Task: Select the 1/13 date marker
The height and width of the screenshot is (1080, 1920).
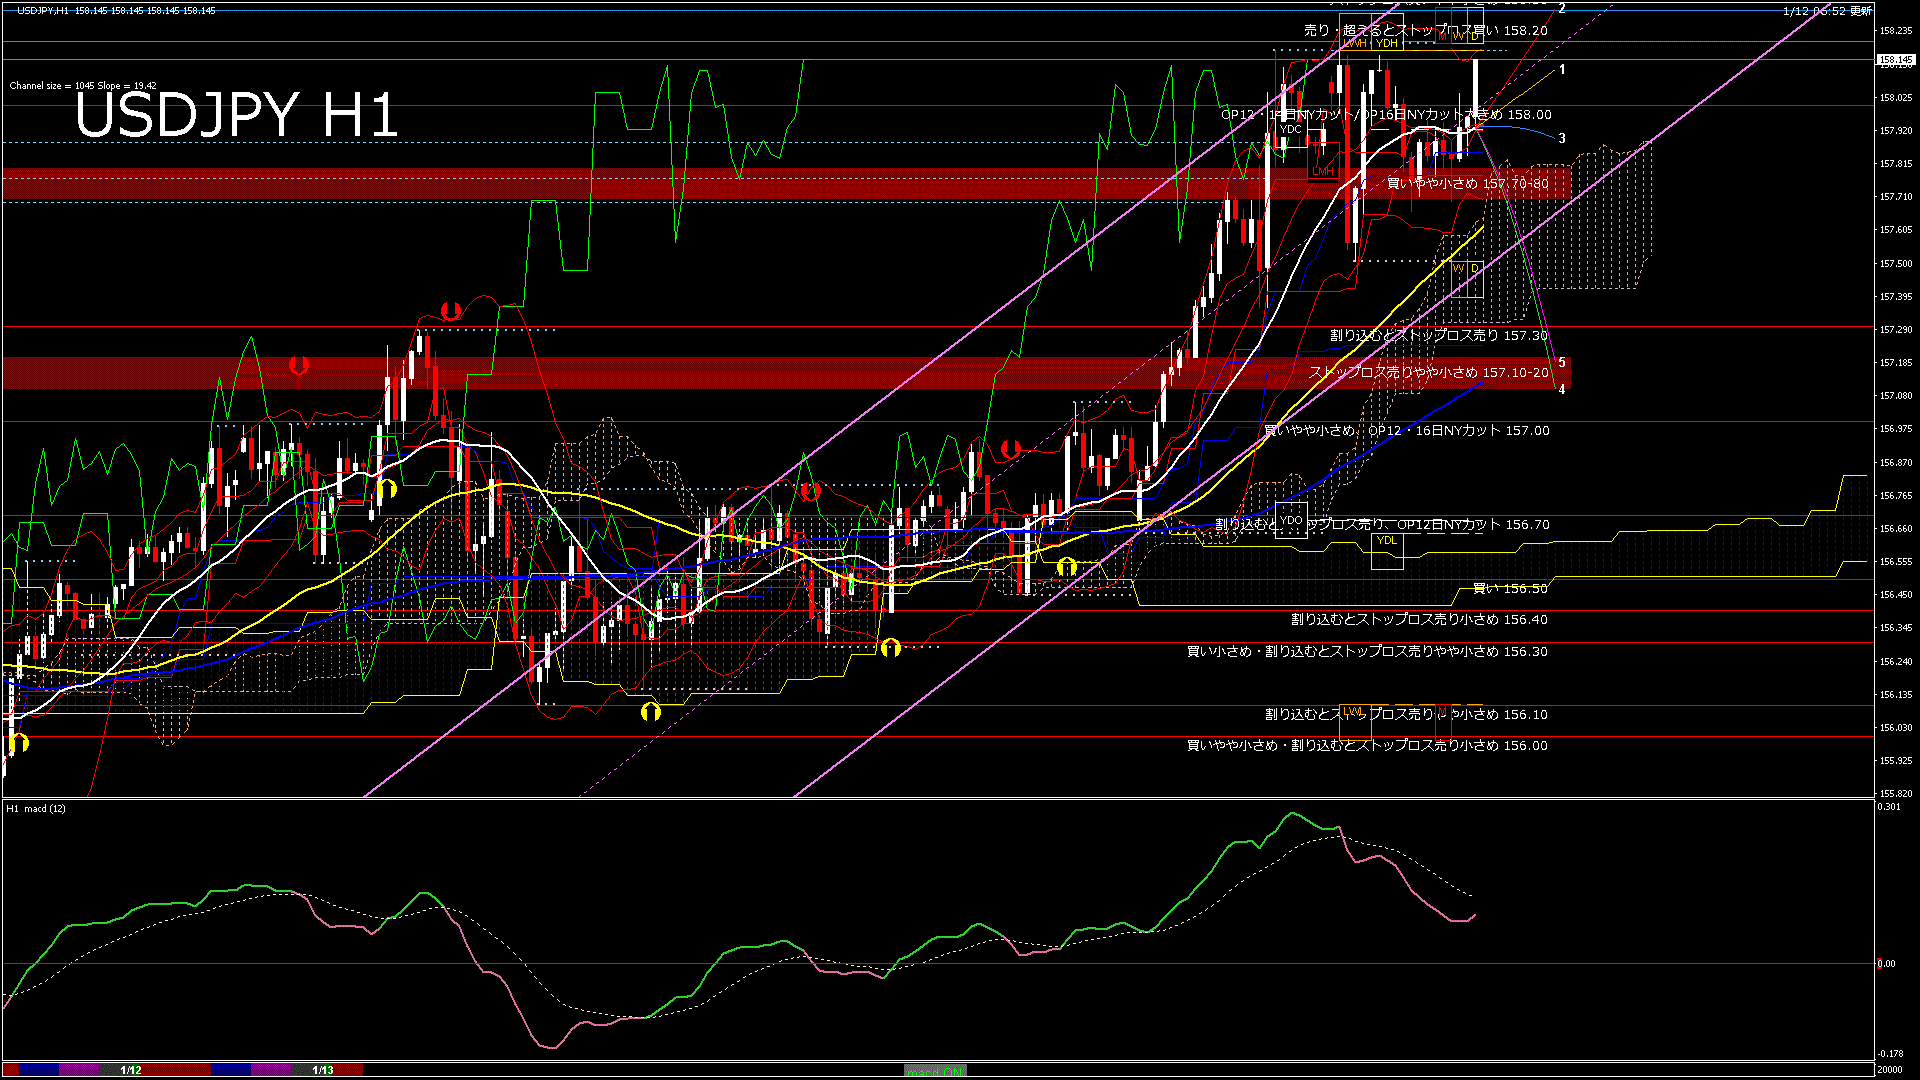Action: [323, 1070]
